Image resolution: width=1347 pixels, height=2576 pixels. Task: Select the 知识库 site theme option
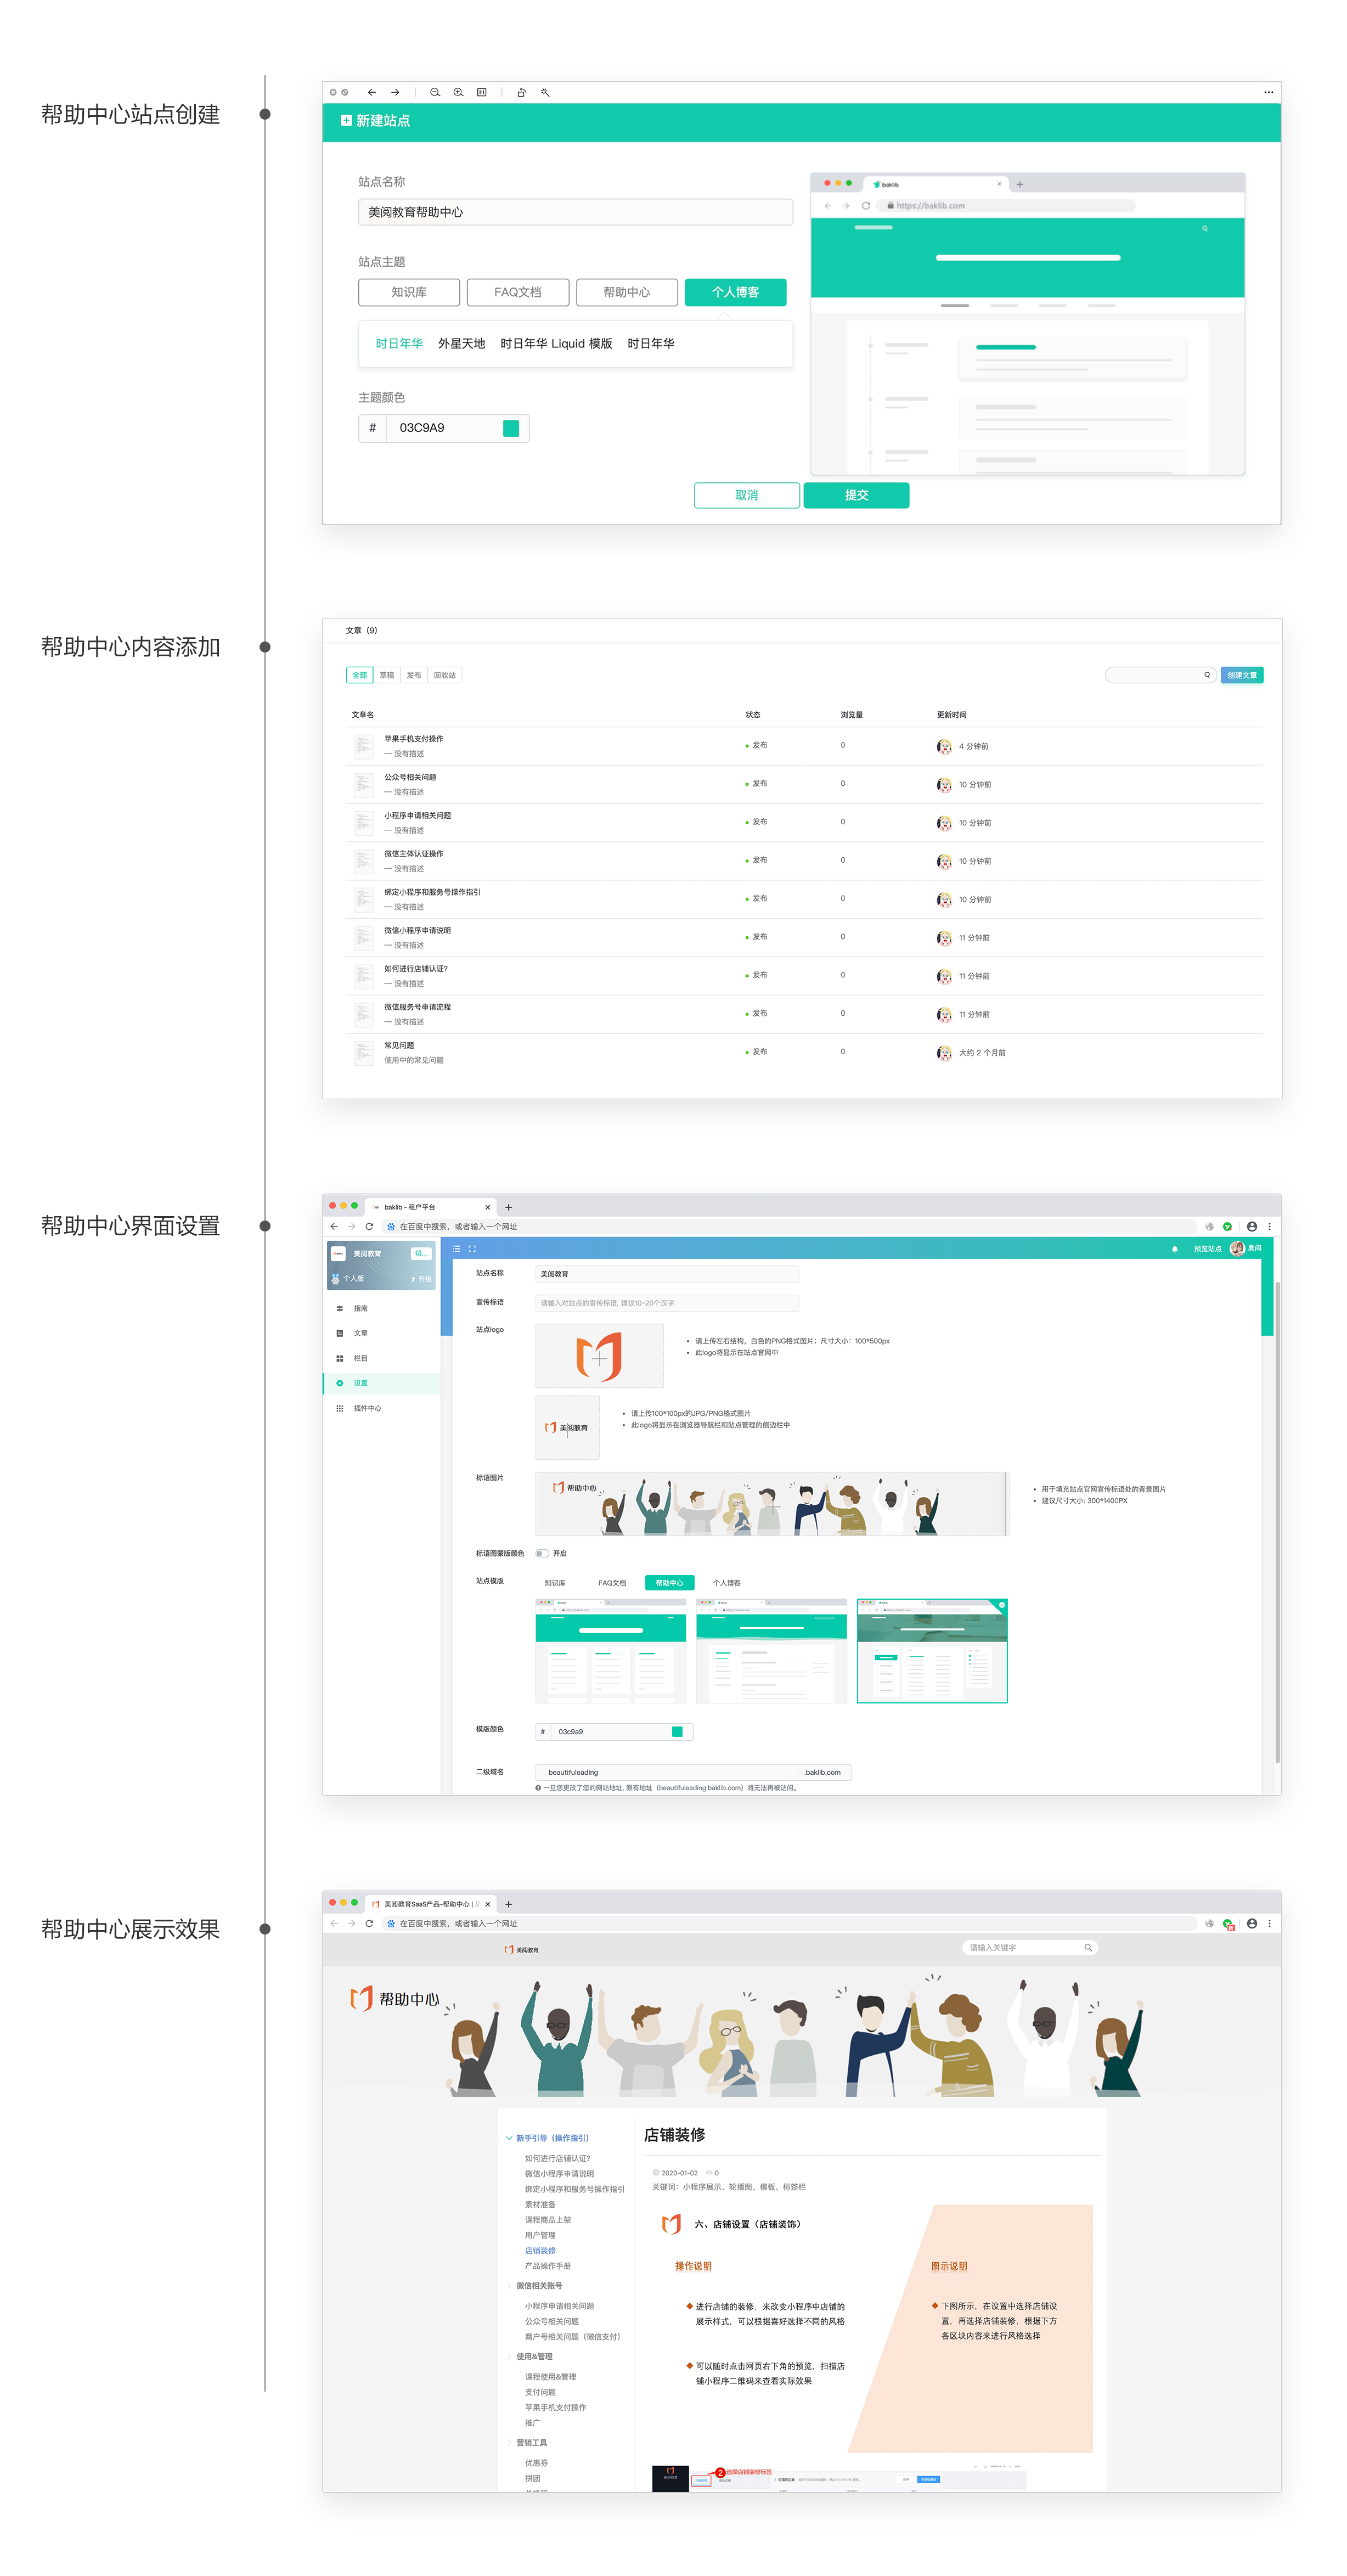point(409,292)
